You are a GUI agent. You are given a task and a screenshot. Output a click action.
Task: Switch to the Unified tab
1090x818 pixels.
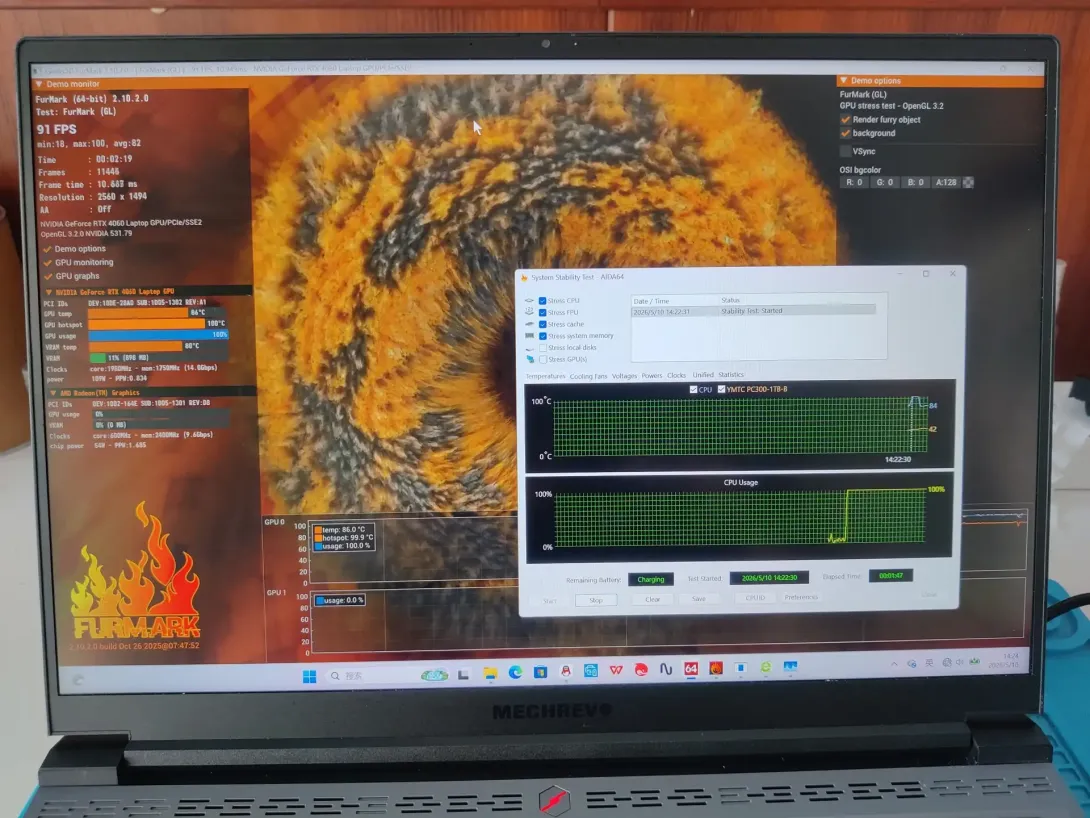click(x=703, y=375)
